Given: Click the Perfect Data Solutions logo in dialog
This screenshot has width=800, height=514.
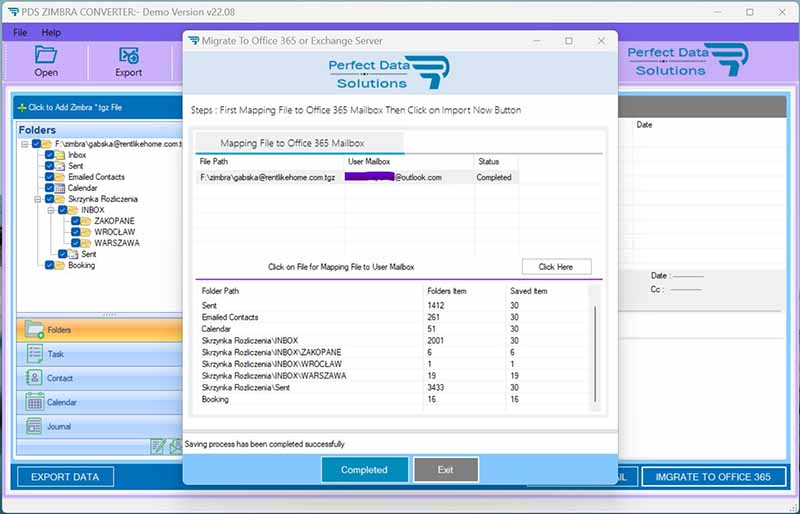Looking at the screenshot, I should pyautogui.click(x=389, y=73).
